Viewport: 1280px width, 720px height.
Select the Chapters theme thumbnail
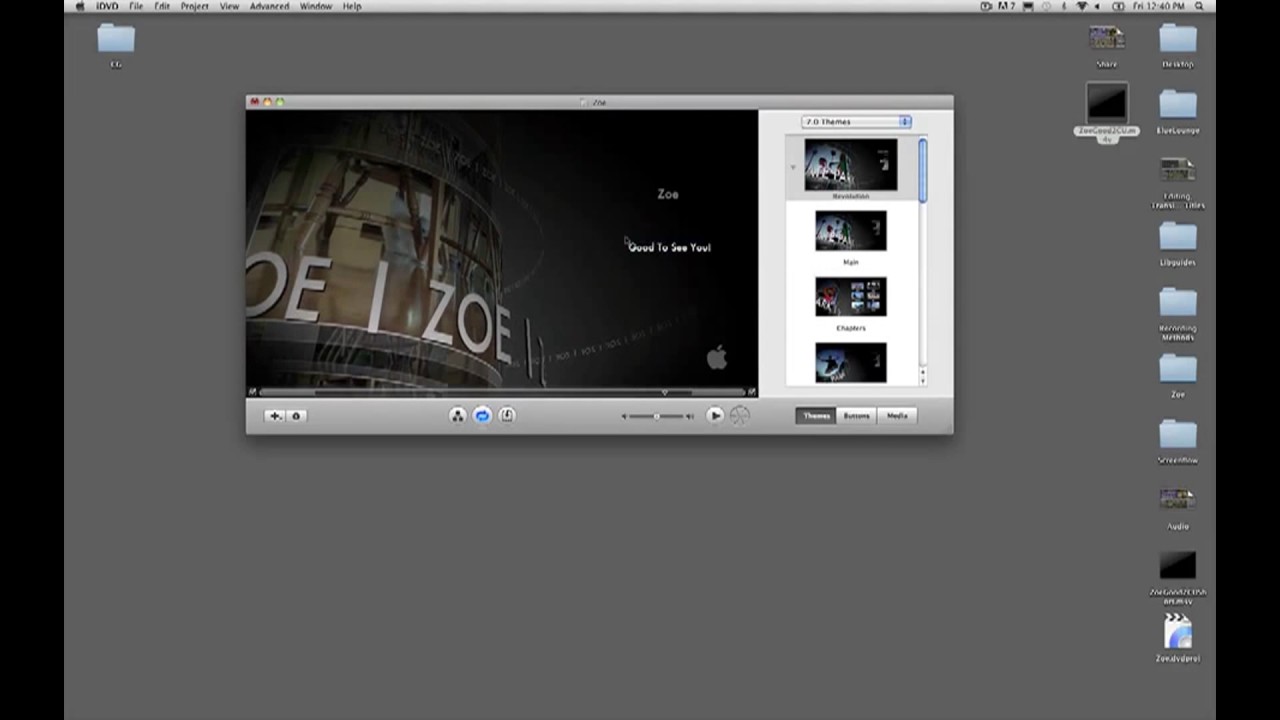(851, 297)
